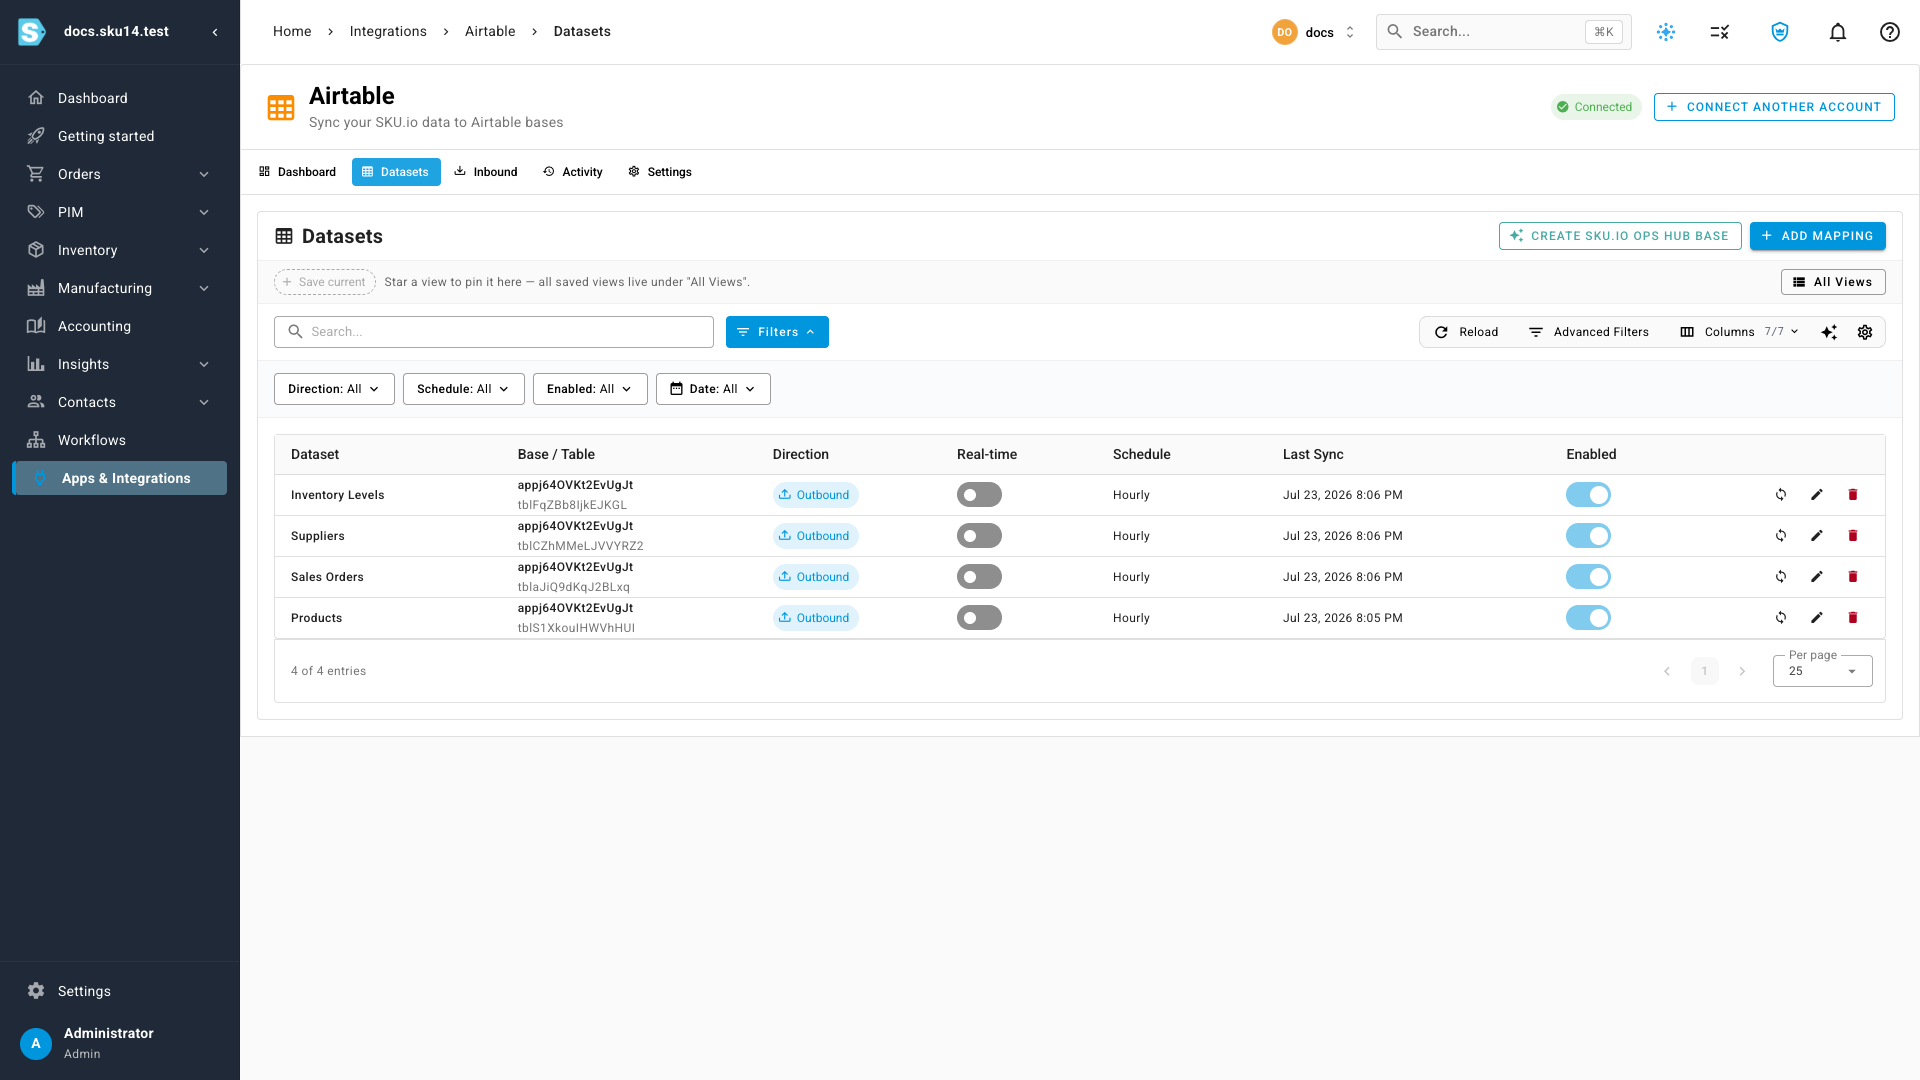The image size is (1920, 1080).
Task: Click the Last Sync column header
Action: pos(1313,454)
